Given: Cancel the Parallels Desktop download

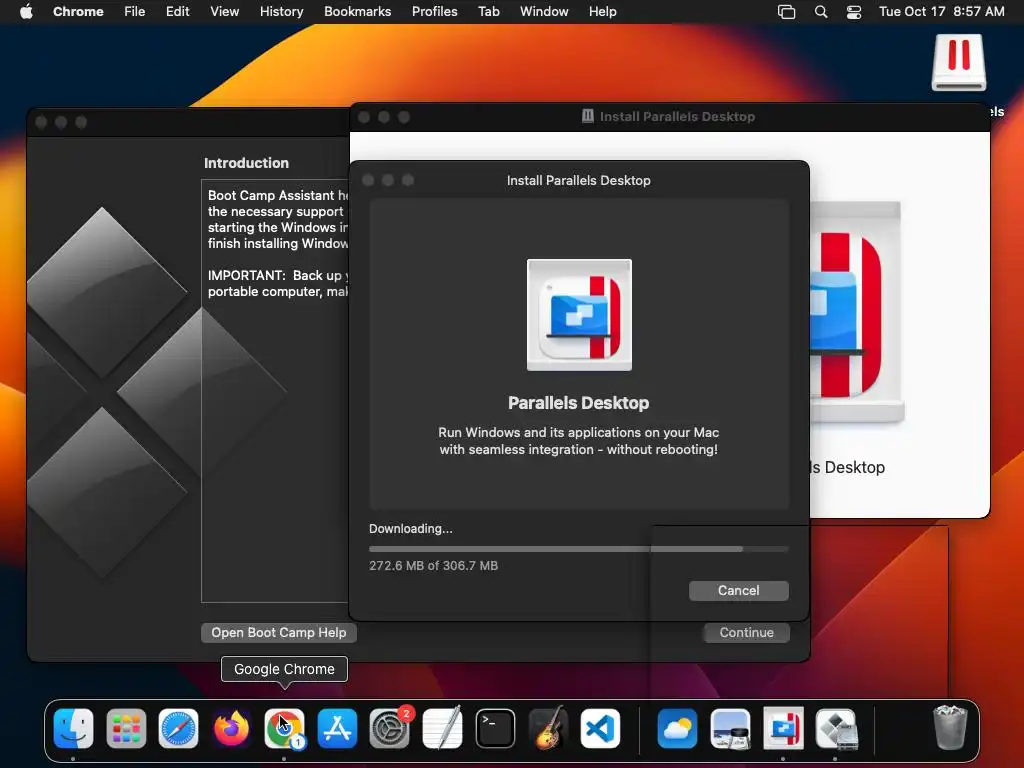Looking at the screenshot, I should (739, 590).
